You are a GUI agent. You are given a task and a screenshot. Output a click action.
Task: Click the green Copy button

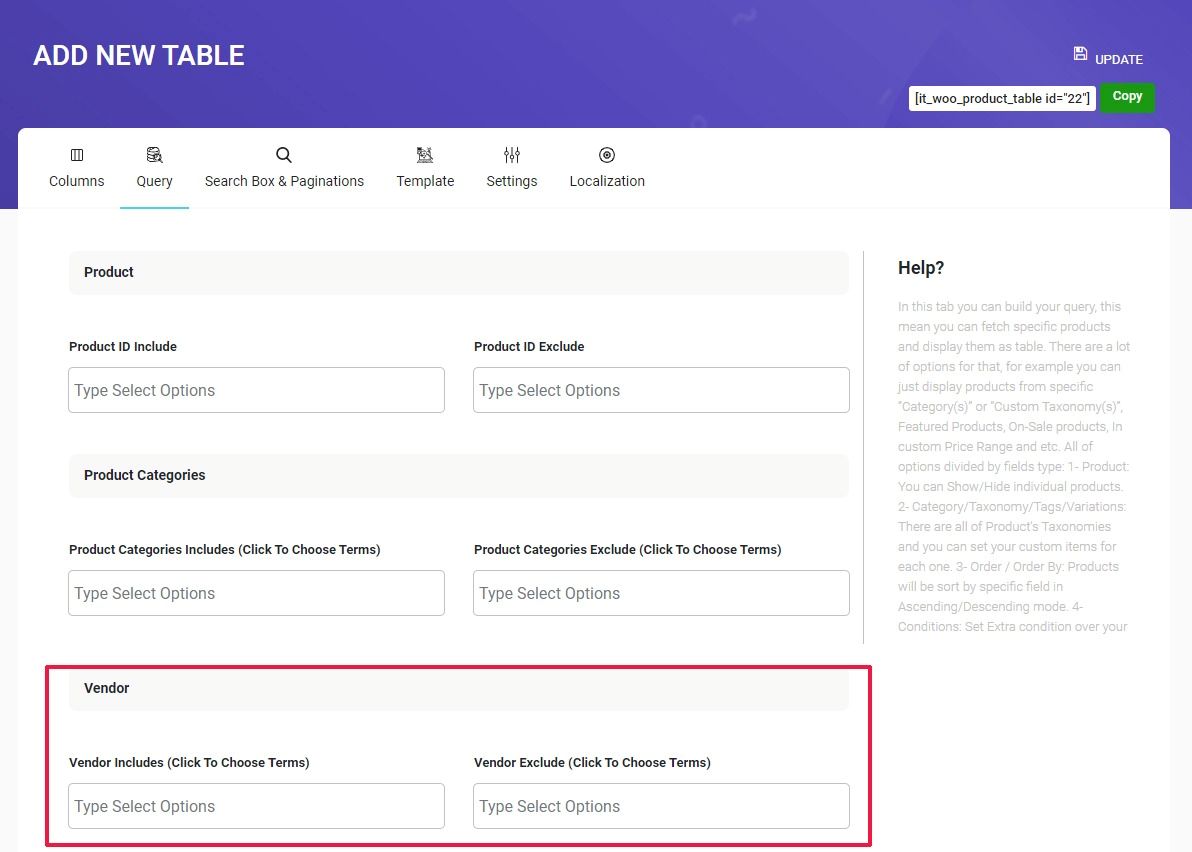(1126, 97)
